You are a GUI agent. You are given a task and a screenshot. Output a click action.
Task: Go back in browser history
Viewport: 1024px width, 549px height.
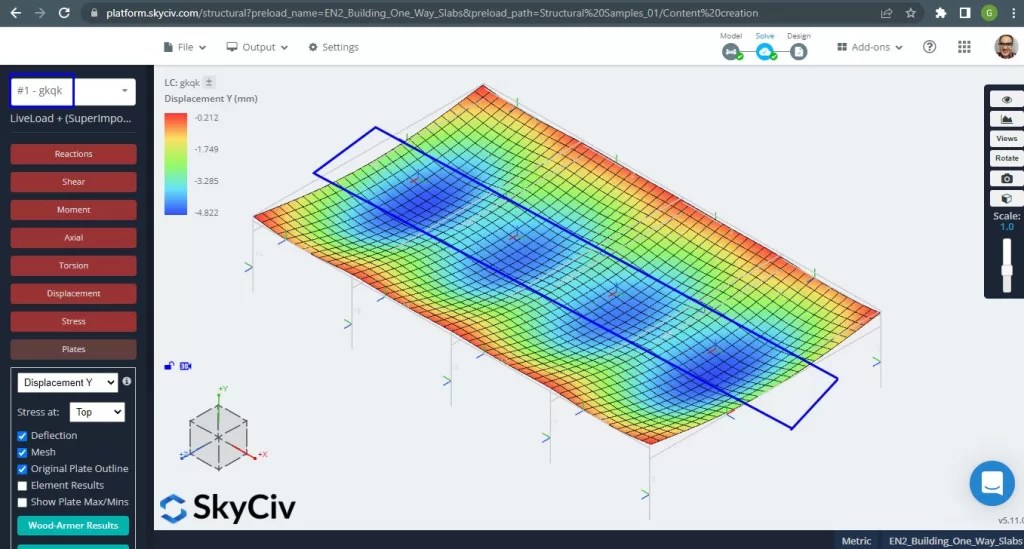15,12
